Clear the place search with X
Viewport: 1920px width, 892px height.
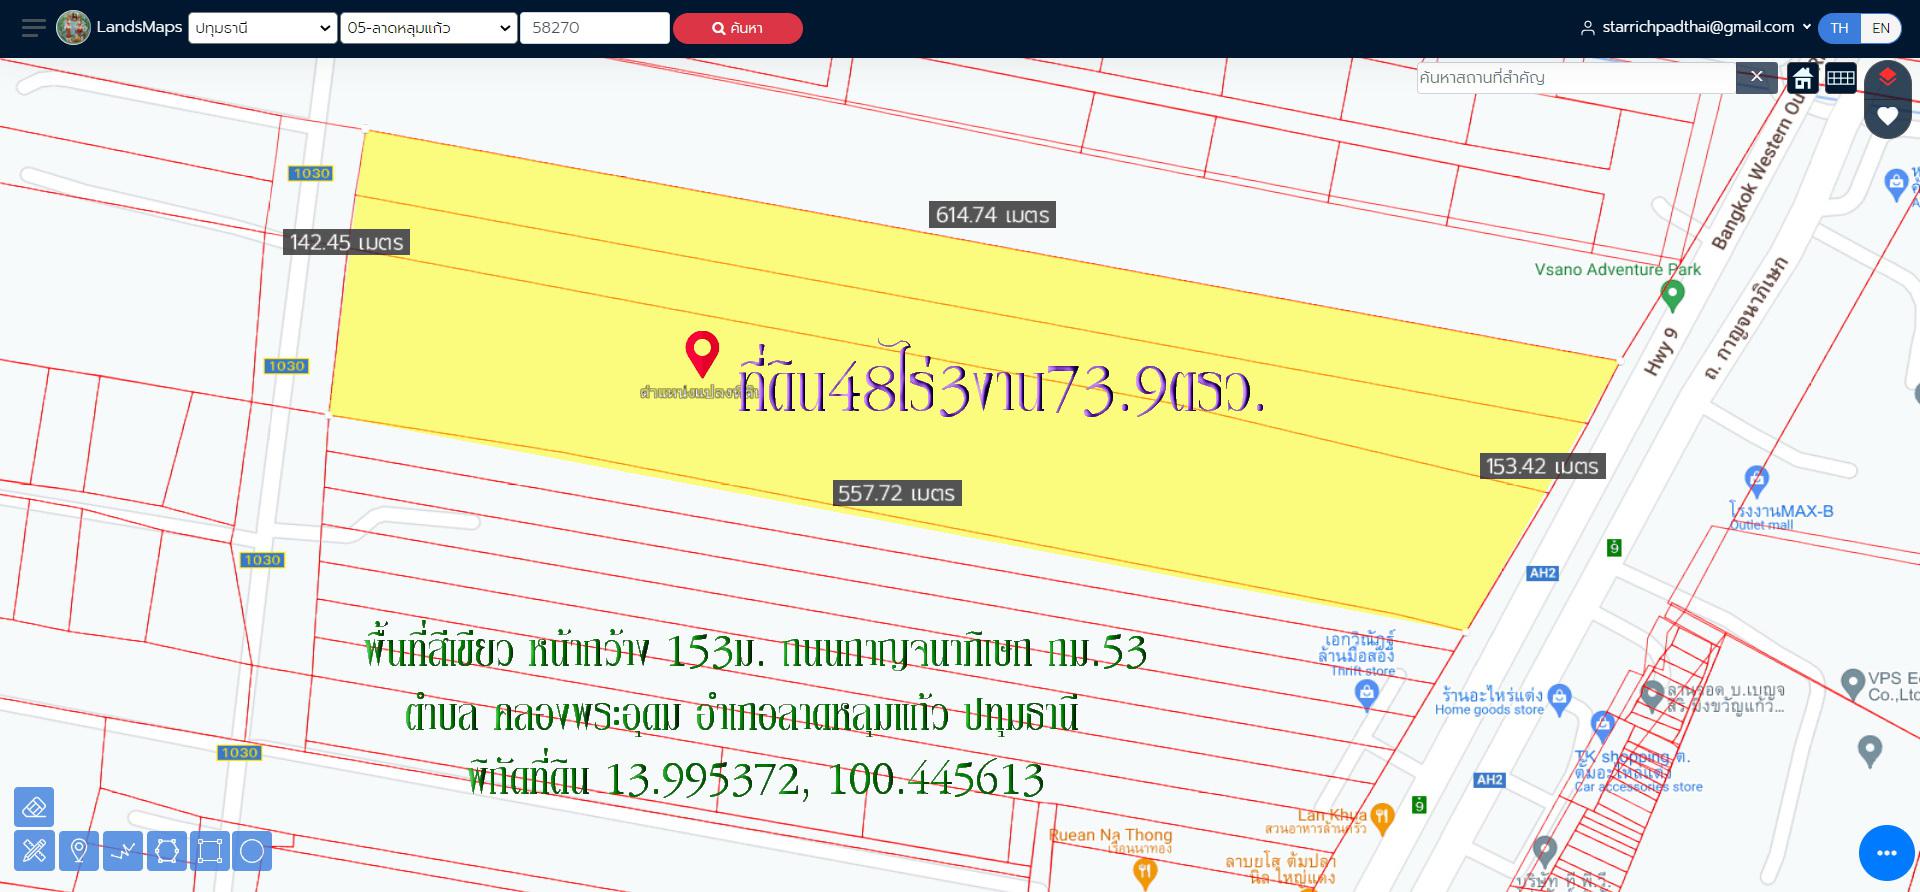tap(1756, 77)
